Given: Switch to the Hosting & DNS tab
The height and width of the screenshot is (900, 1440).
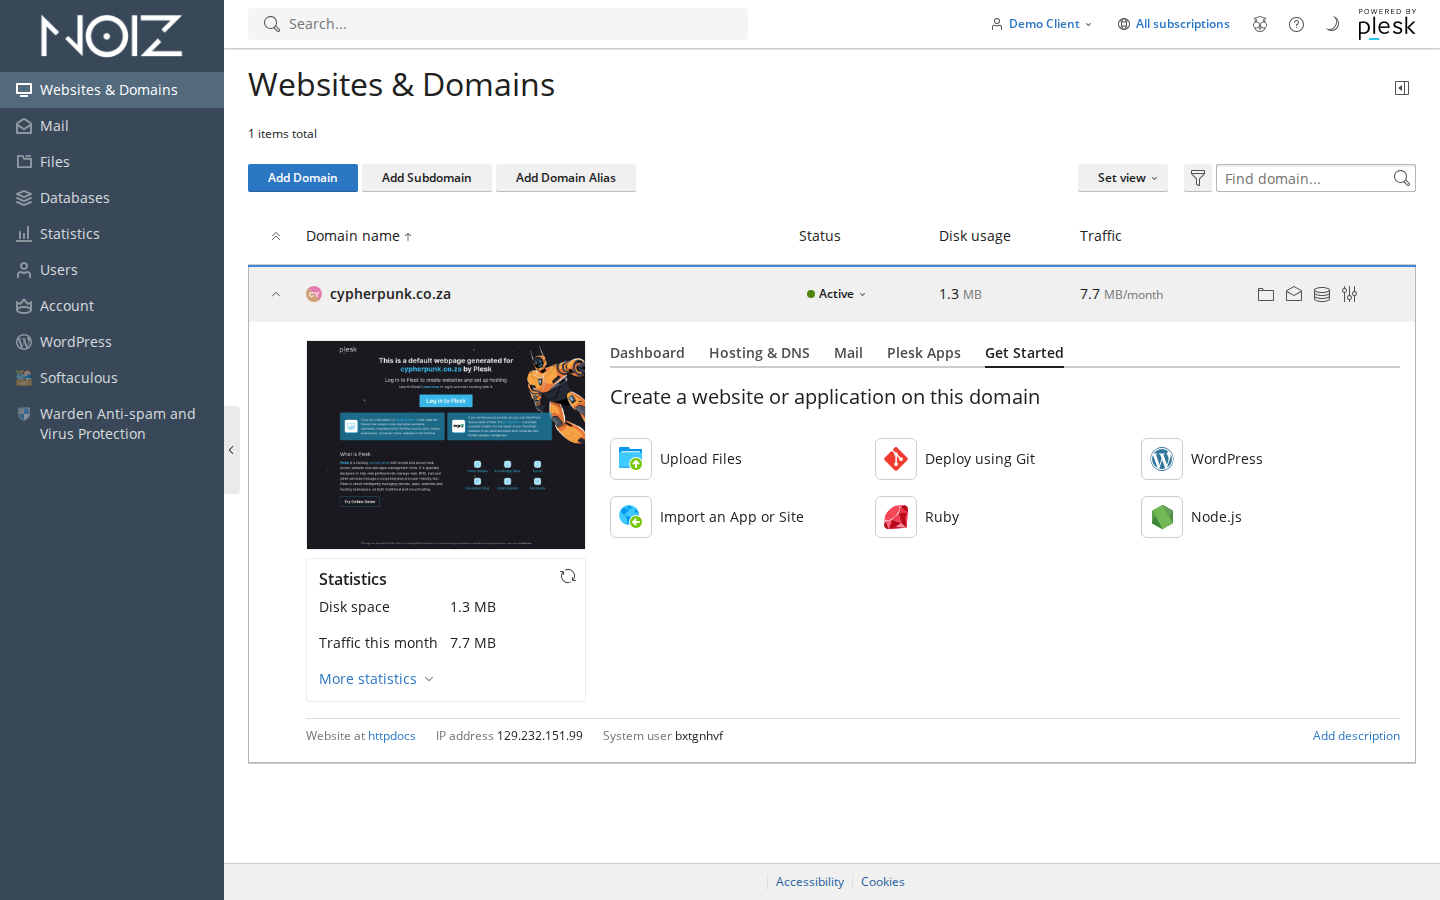Looking at the screenshot, I should [x=759, y=353].
